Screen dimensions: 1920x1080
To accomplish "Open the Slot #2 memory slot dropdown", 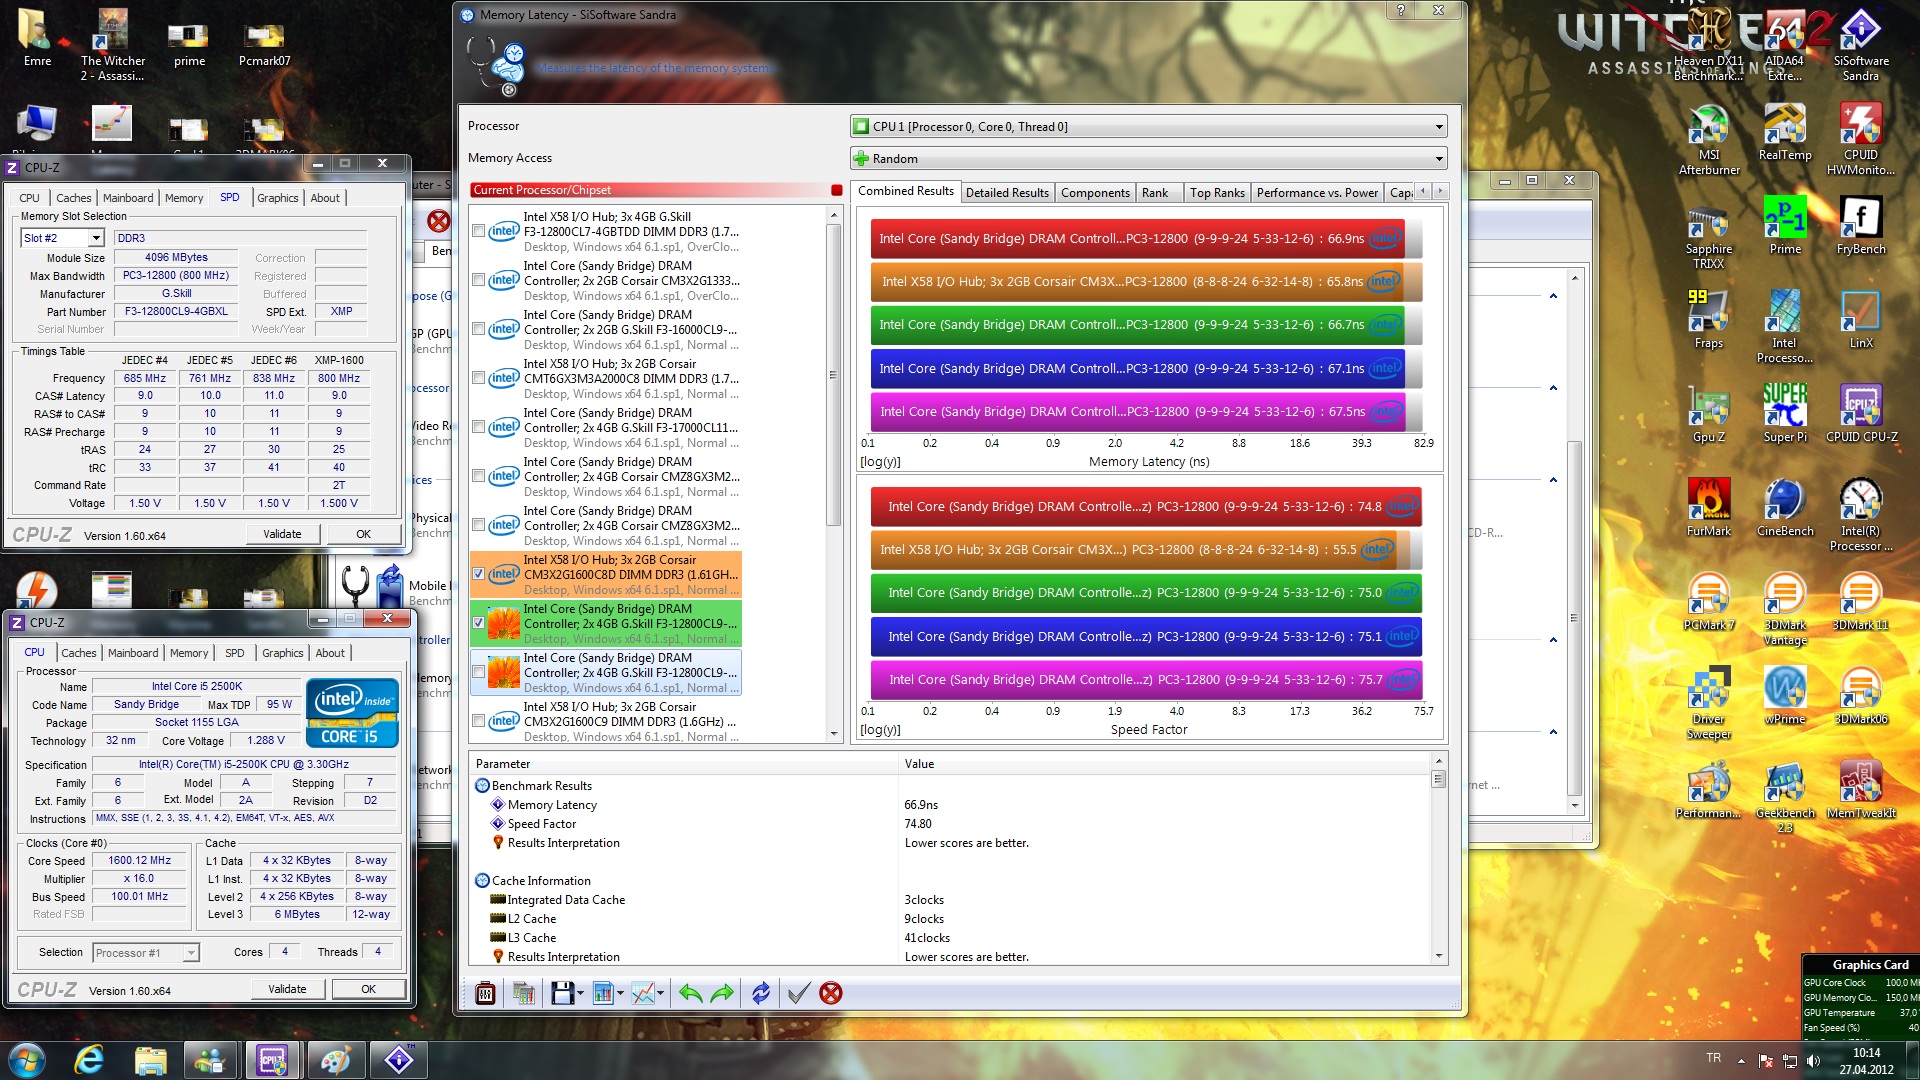I will (96, 238).
